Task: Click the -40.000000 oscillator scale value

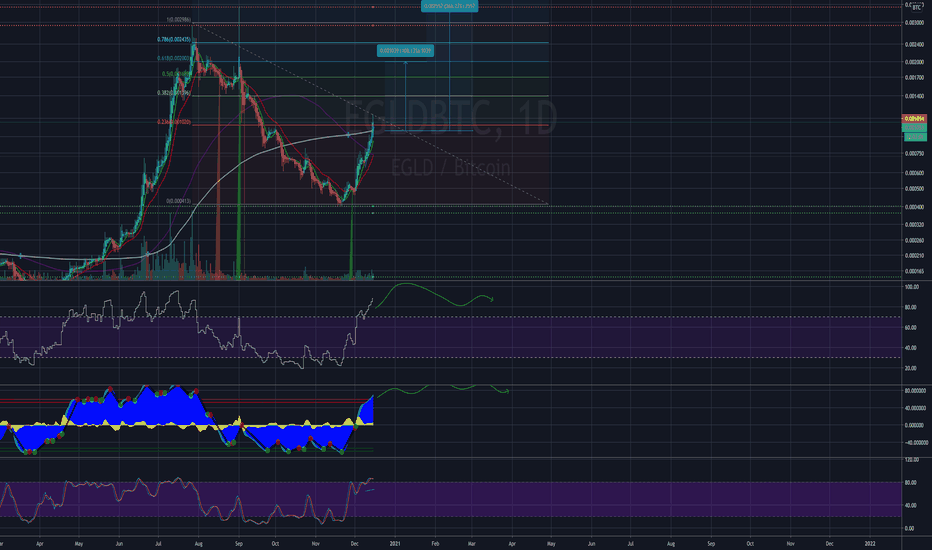Action: coord(916,443)
